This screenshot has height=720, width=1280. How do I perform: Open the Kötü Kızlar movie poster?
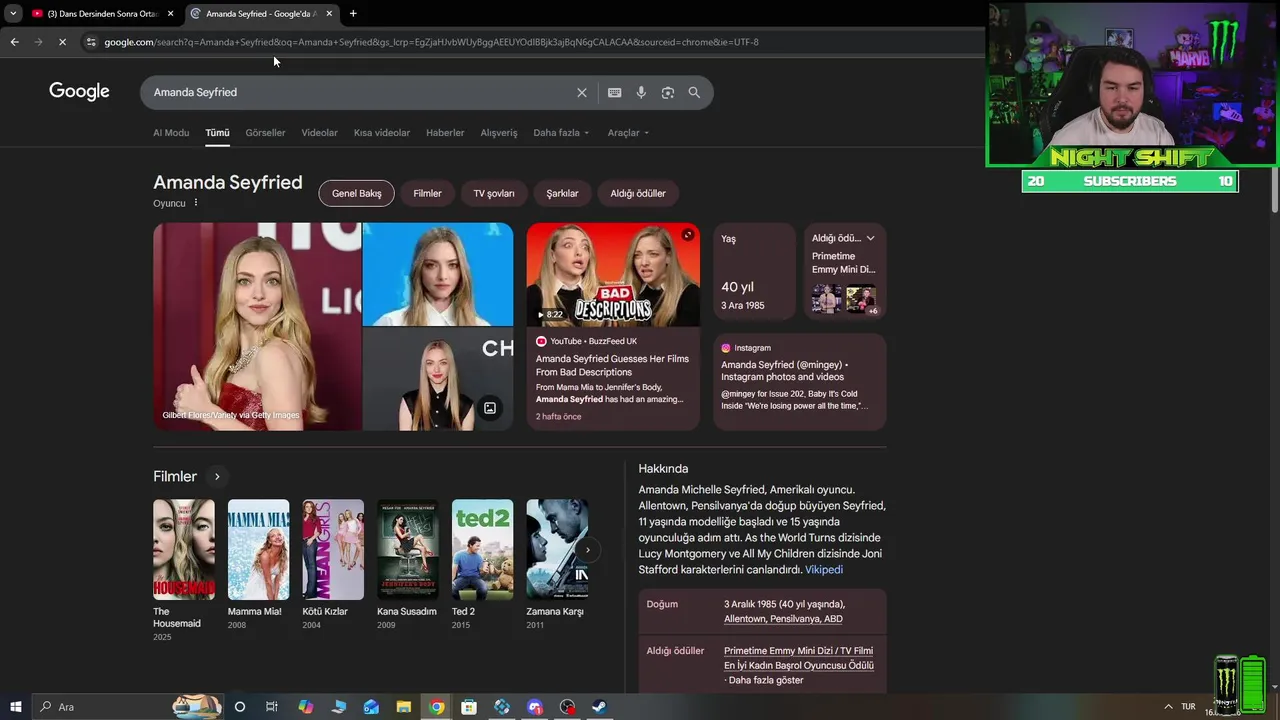coord(333,549)
